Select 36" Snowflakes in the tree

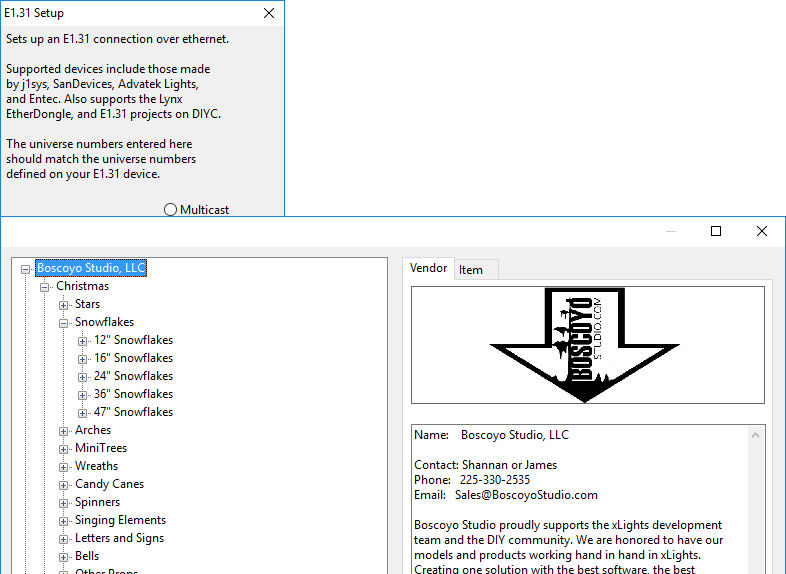133,394
